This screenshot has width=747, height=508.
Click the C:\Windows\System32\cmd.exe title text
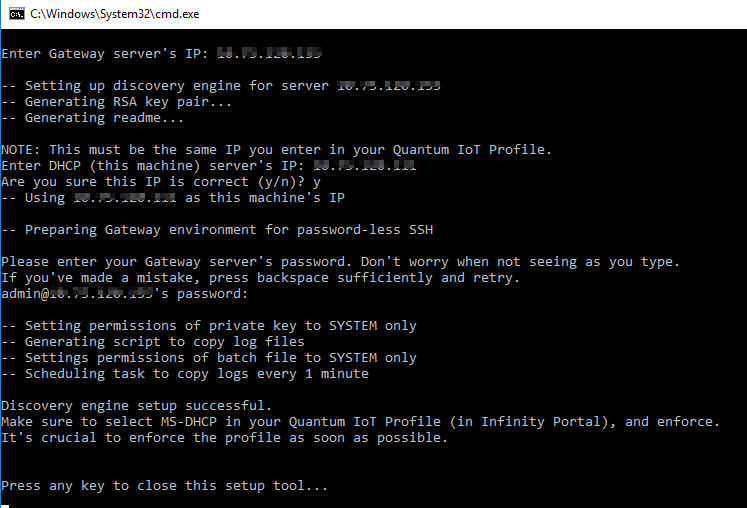(114, 14)
